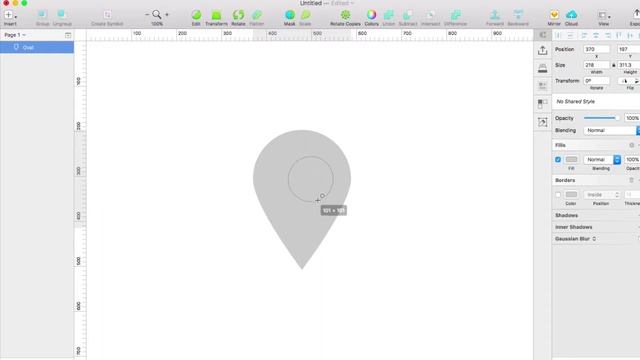
Task: Click the Border color swatch
Action: (x=571, y=195)
